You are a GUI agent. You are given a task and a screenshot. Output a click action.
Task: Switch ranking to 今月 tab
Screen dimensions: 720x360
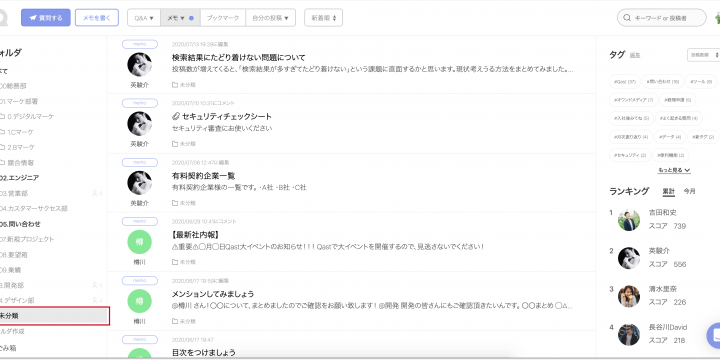point(689,191)
